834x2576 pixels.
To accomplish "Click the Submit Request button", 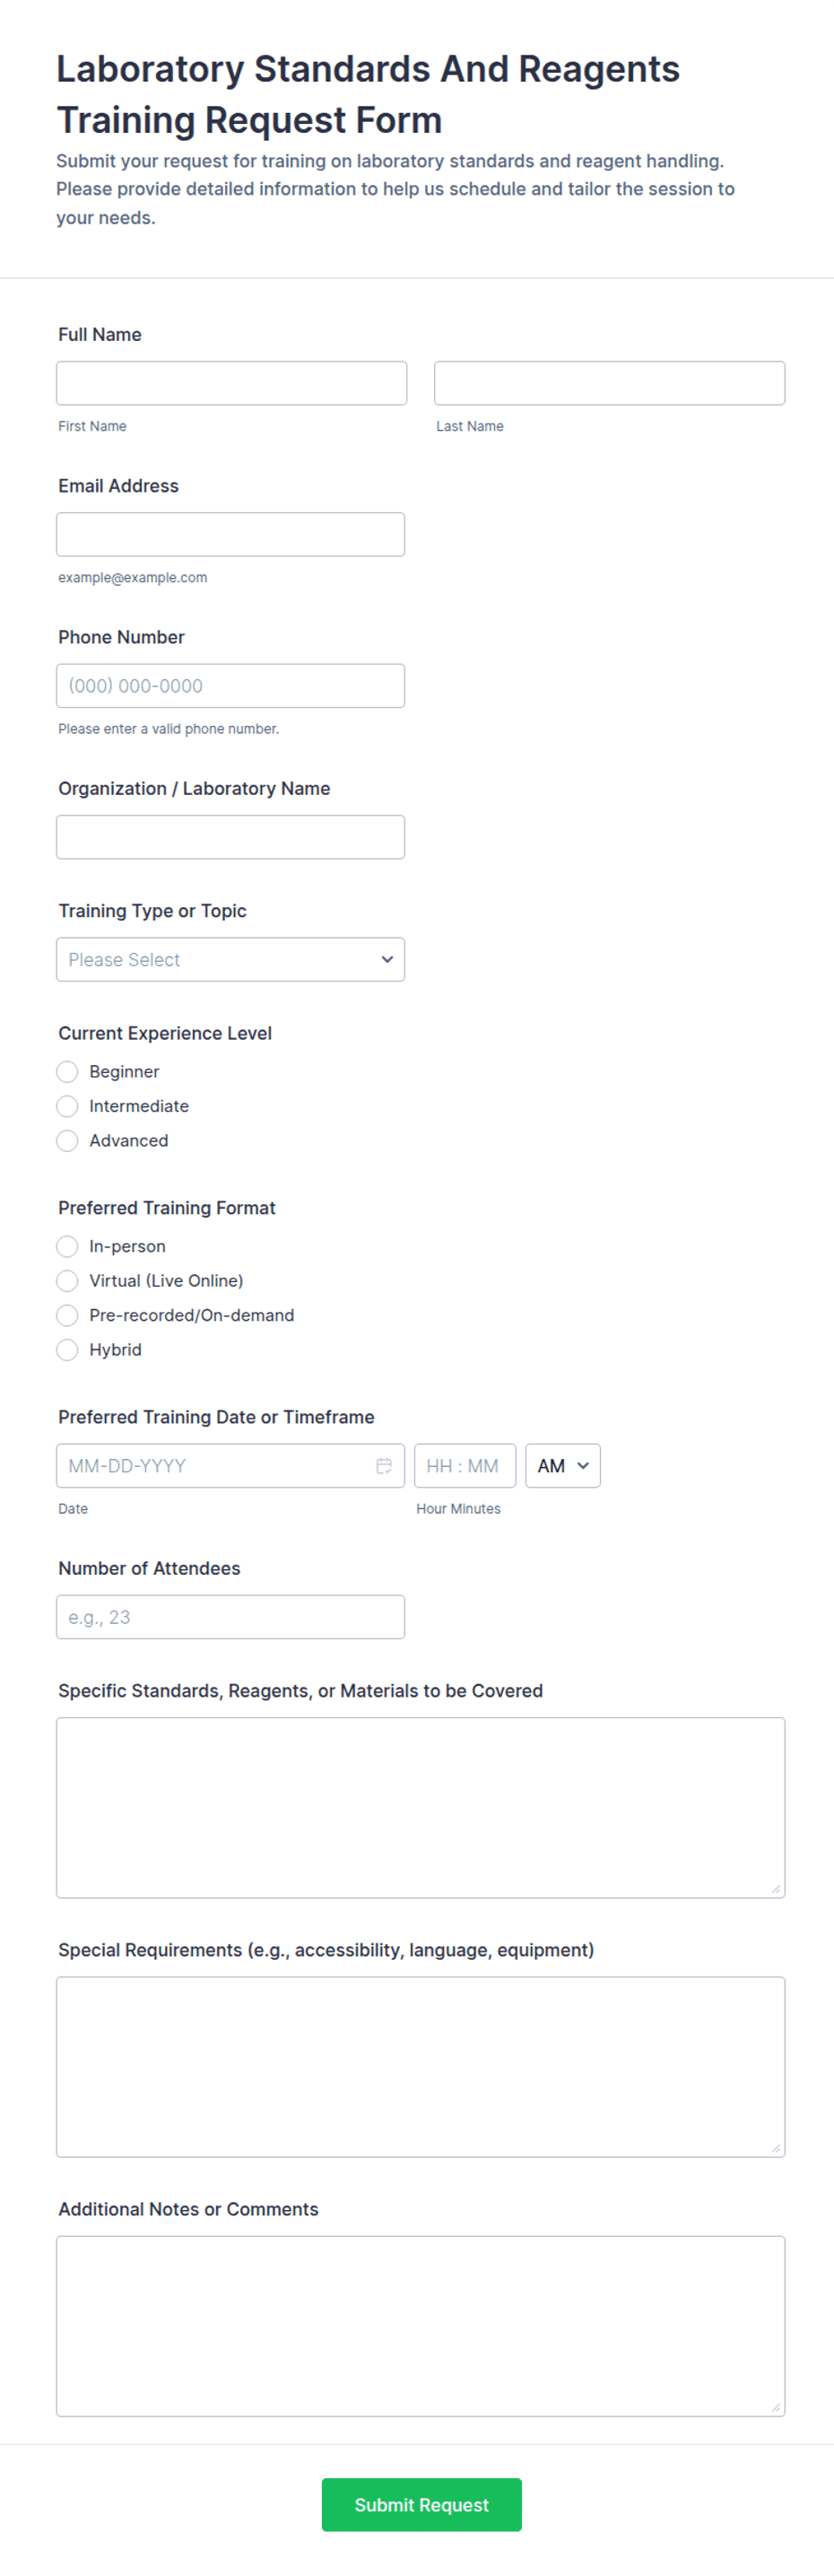I will pos(421,2505).
